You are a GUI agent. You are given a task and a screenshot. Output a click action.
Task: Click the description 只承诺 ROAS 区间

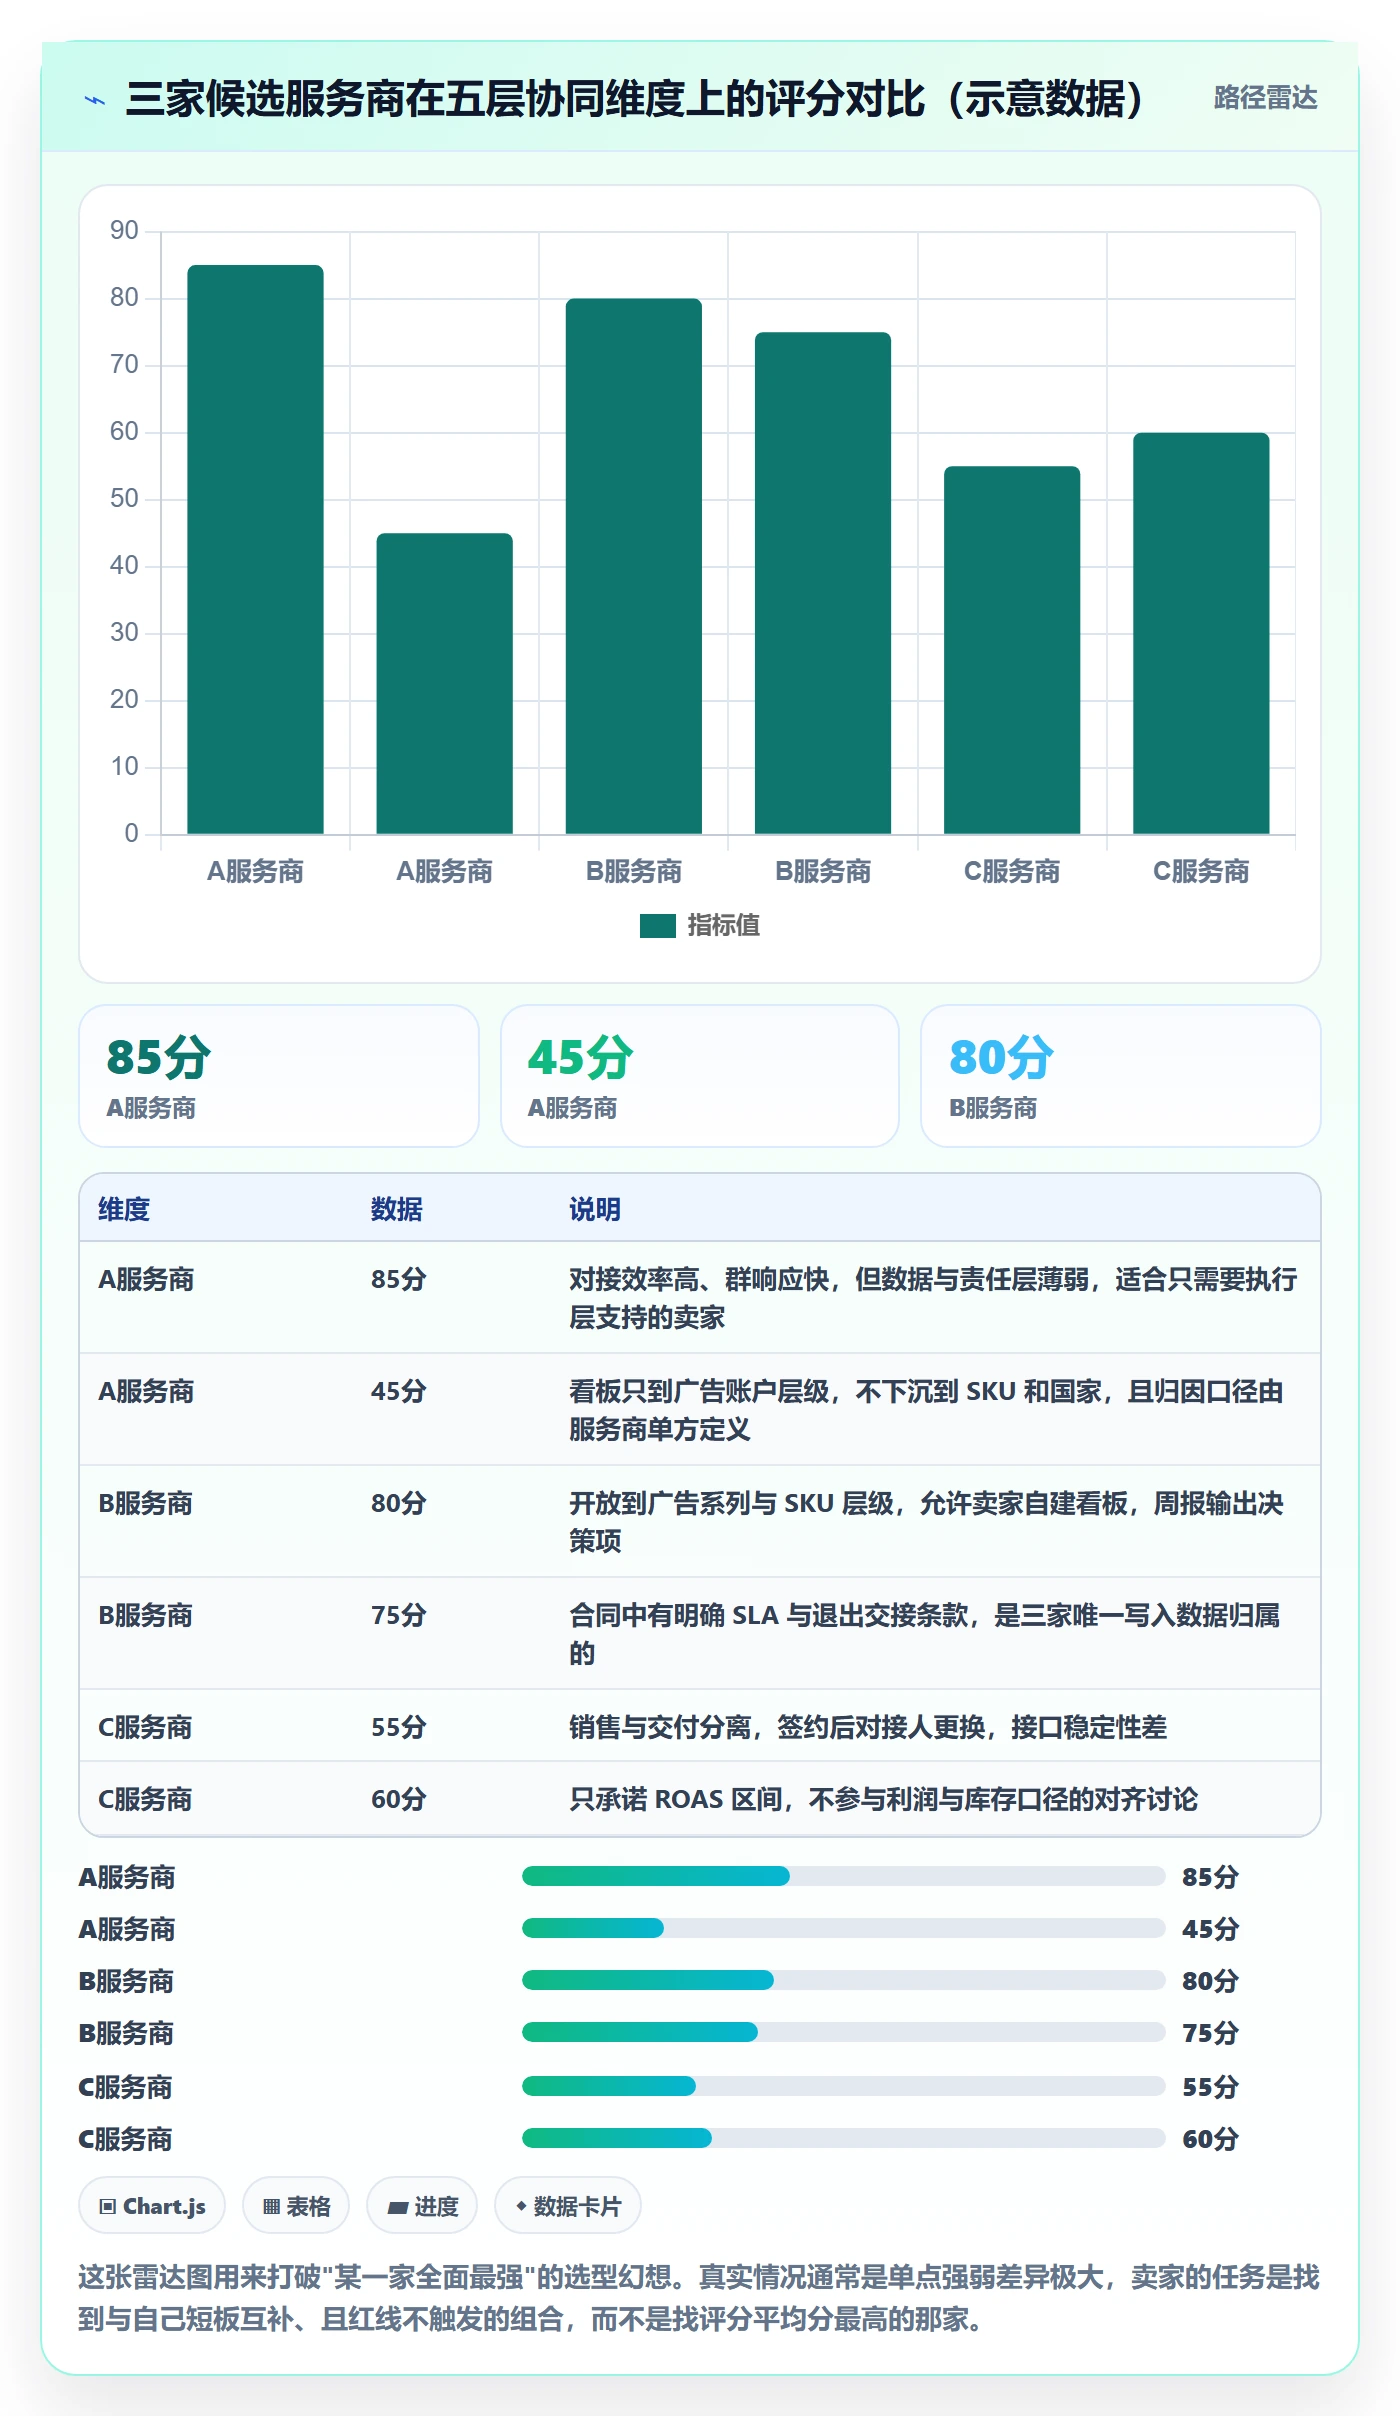[883, 1799]
